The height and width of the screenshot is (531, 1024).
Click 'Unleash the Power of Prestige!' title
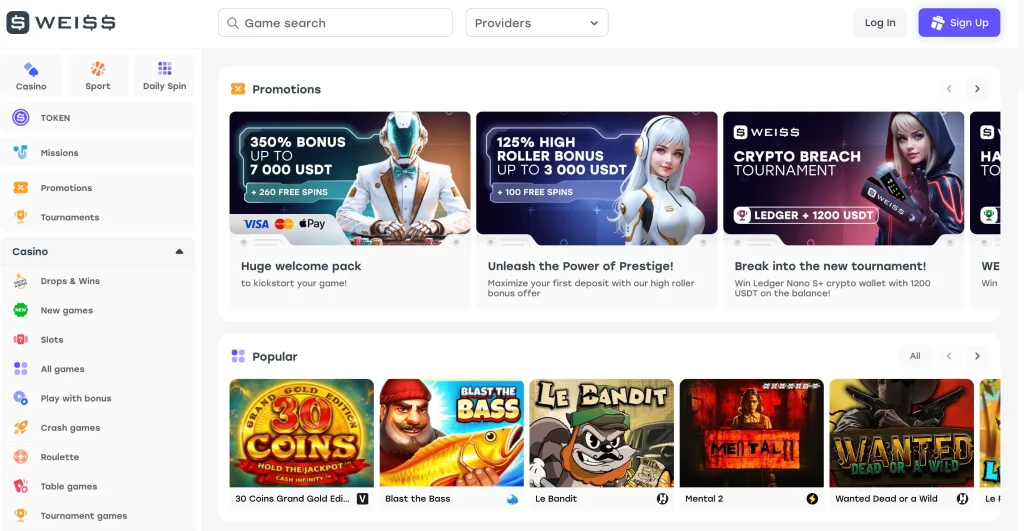[x=581, y=266]
